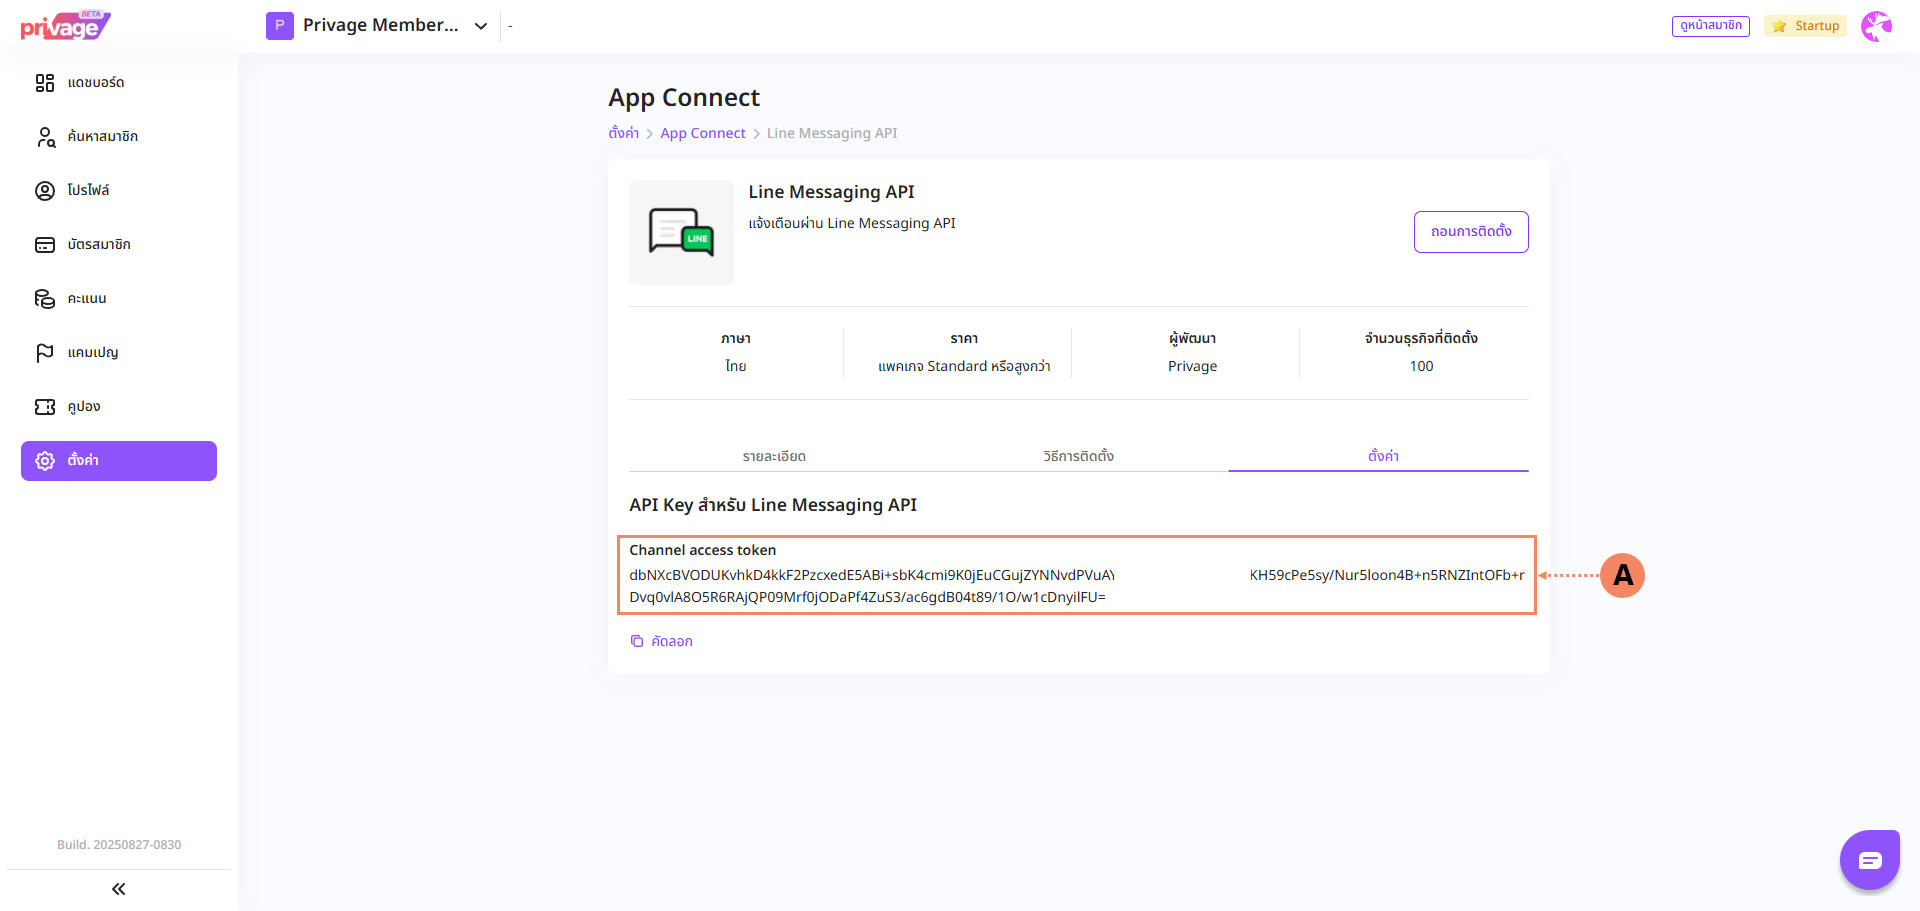Open the membership card icon
The image size is (1920, 911).
point(45,245)
